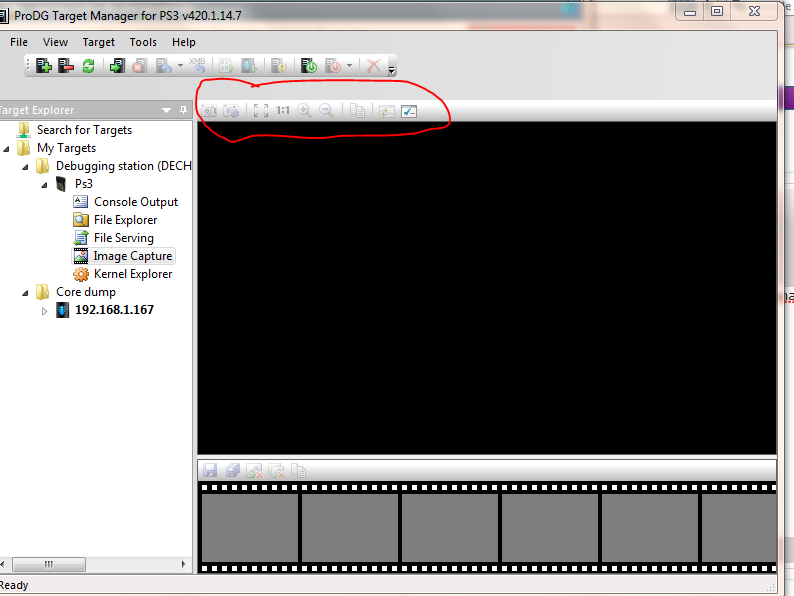Screen dimensions: 794x596
Task: Open Console Output in the tree
Action: pos(136,202)
